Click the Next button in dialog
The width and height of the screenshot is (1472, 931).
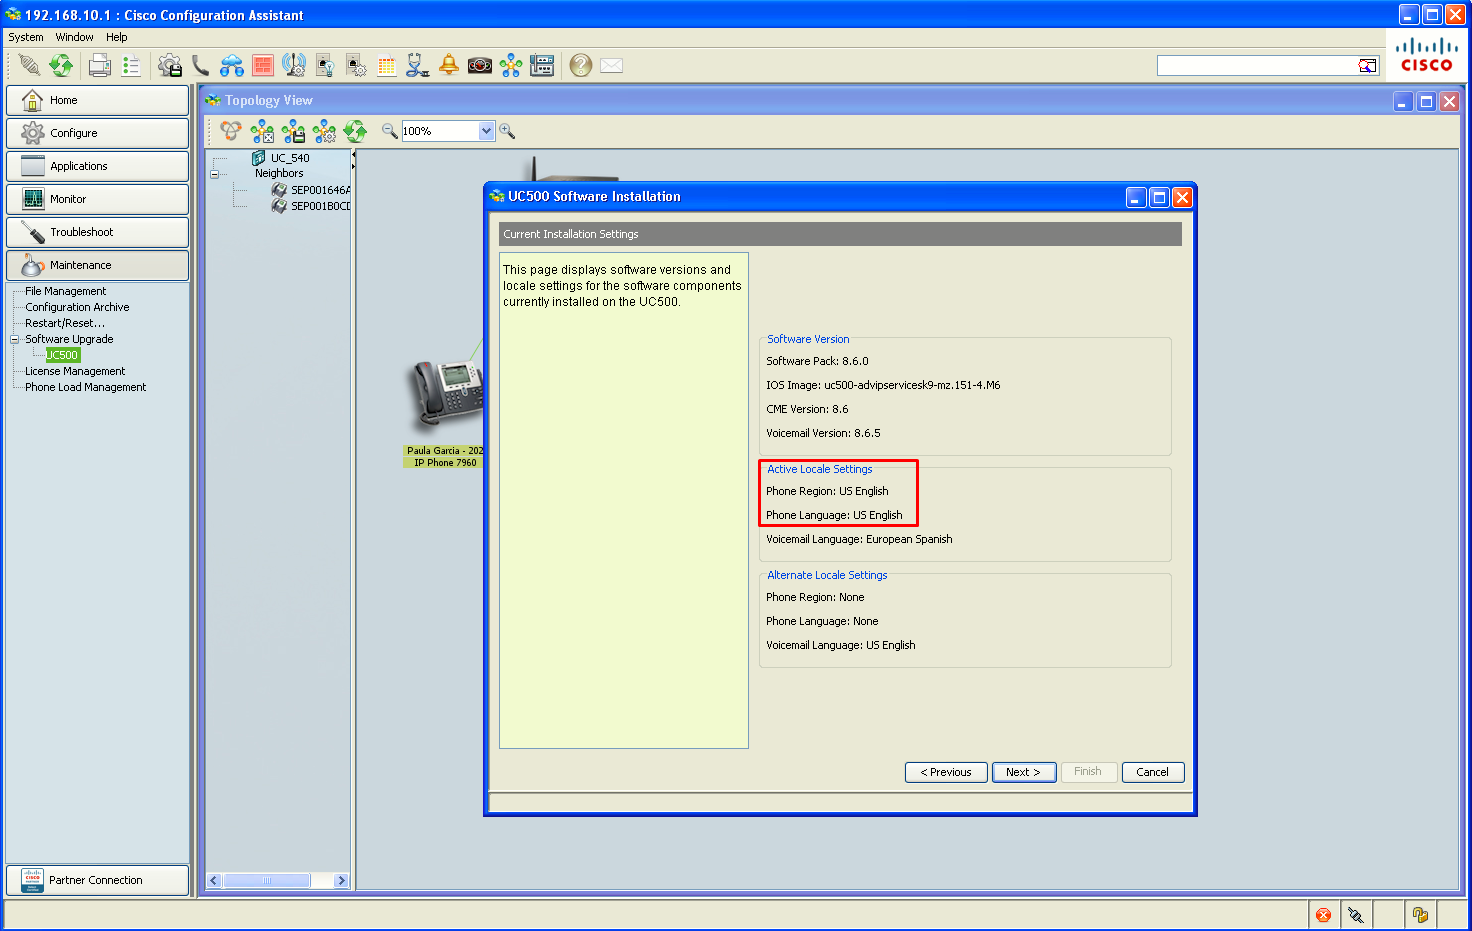(1024, 772)
